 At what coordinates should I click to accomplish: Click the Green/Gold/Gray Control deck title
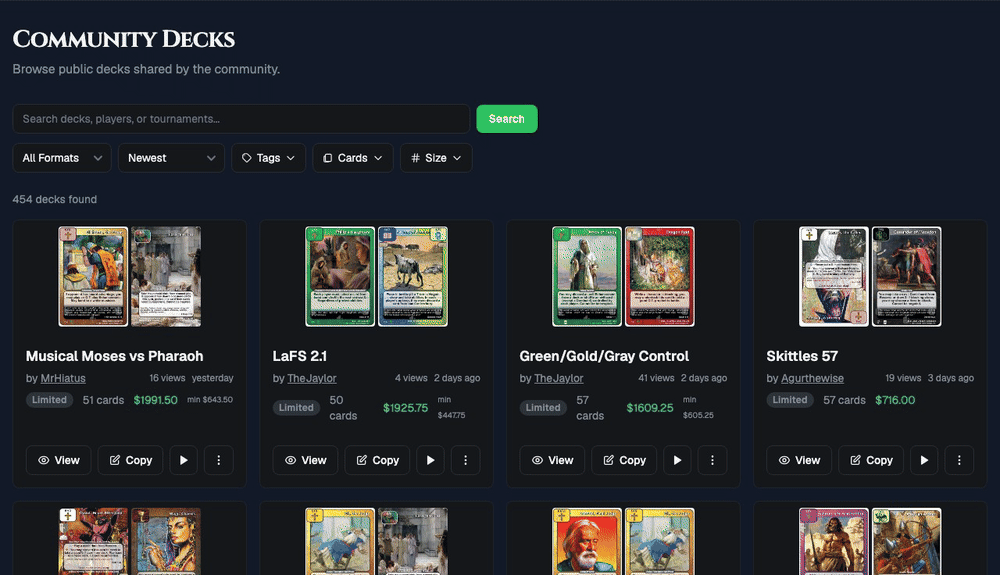click(604, 356)
